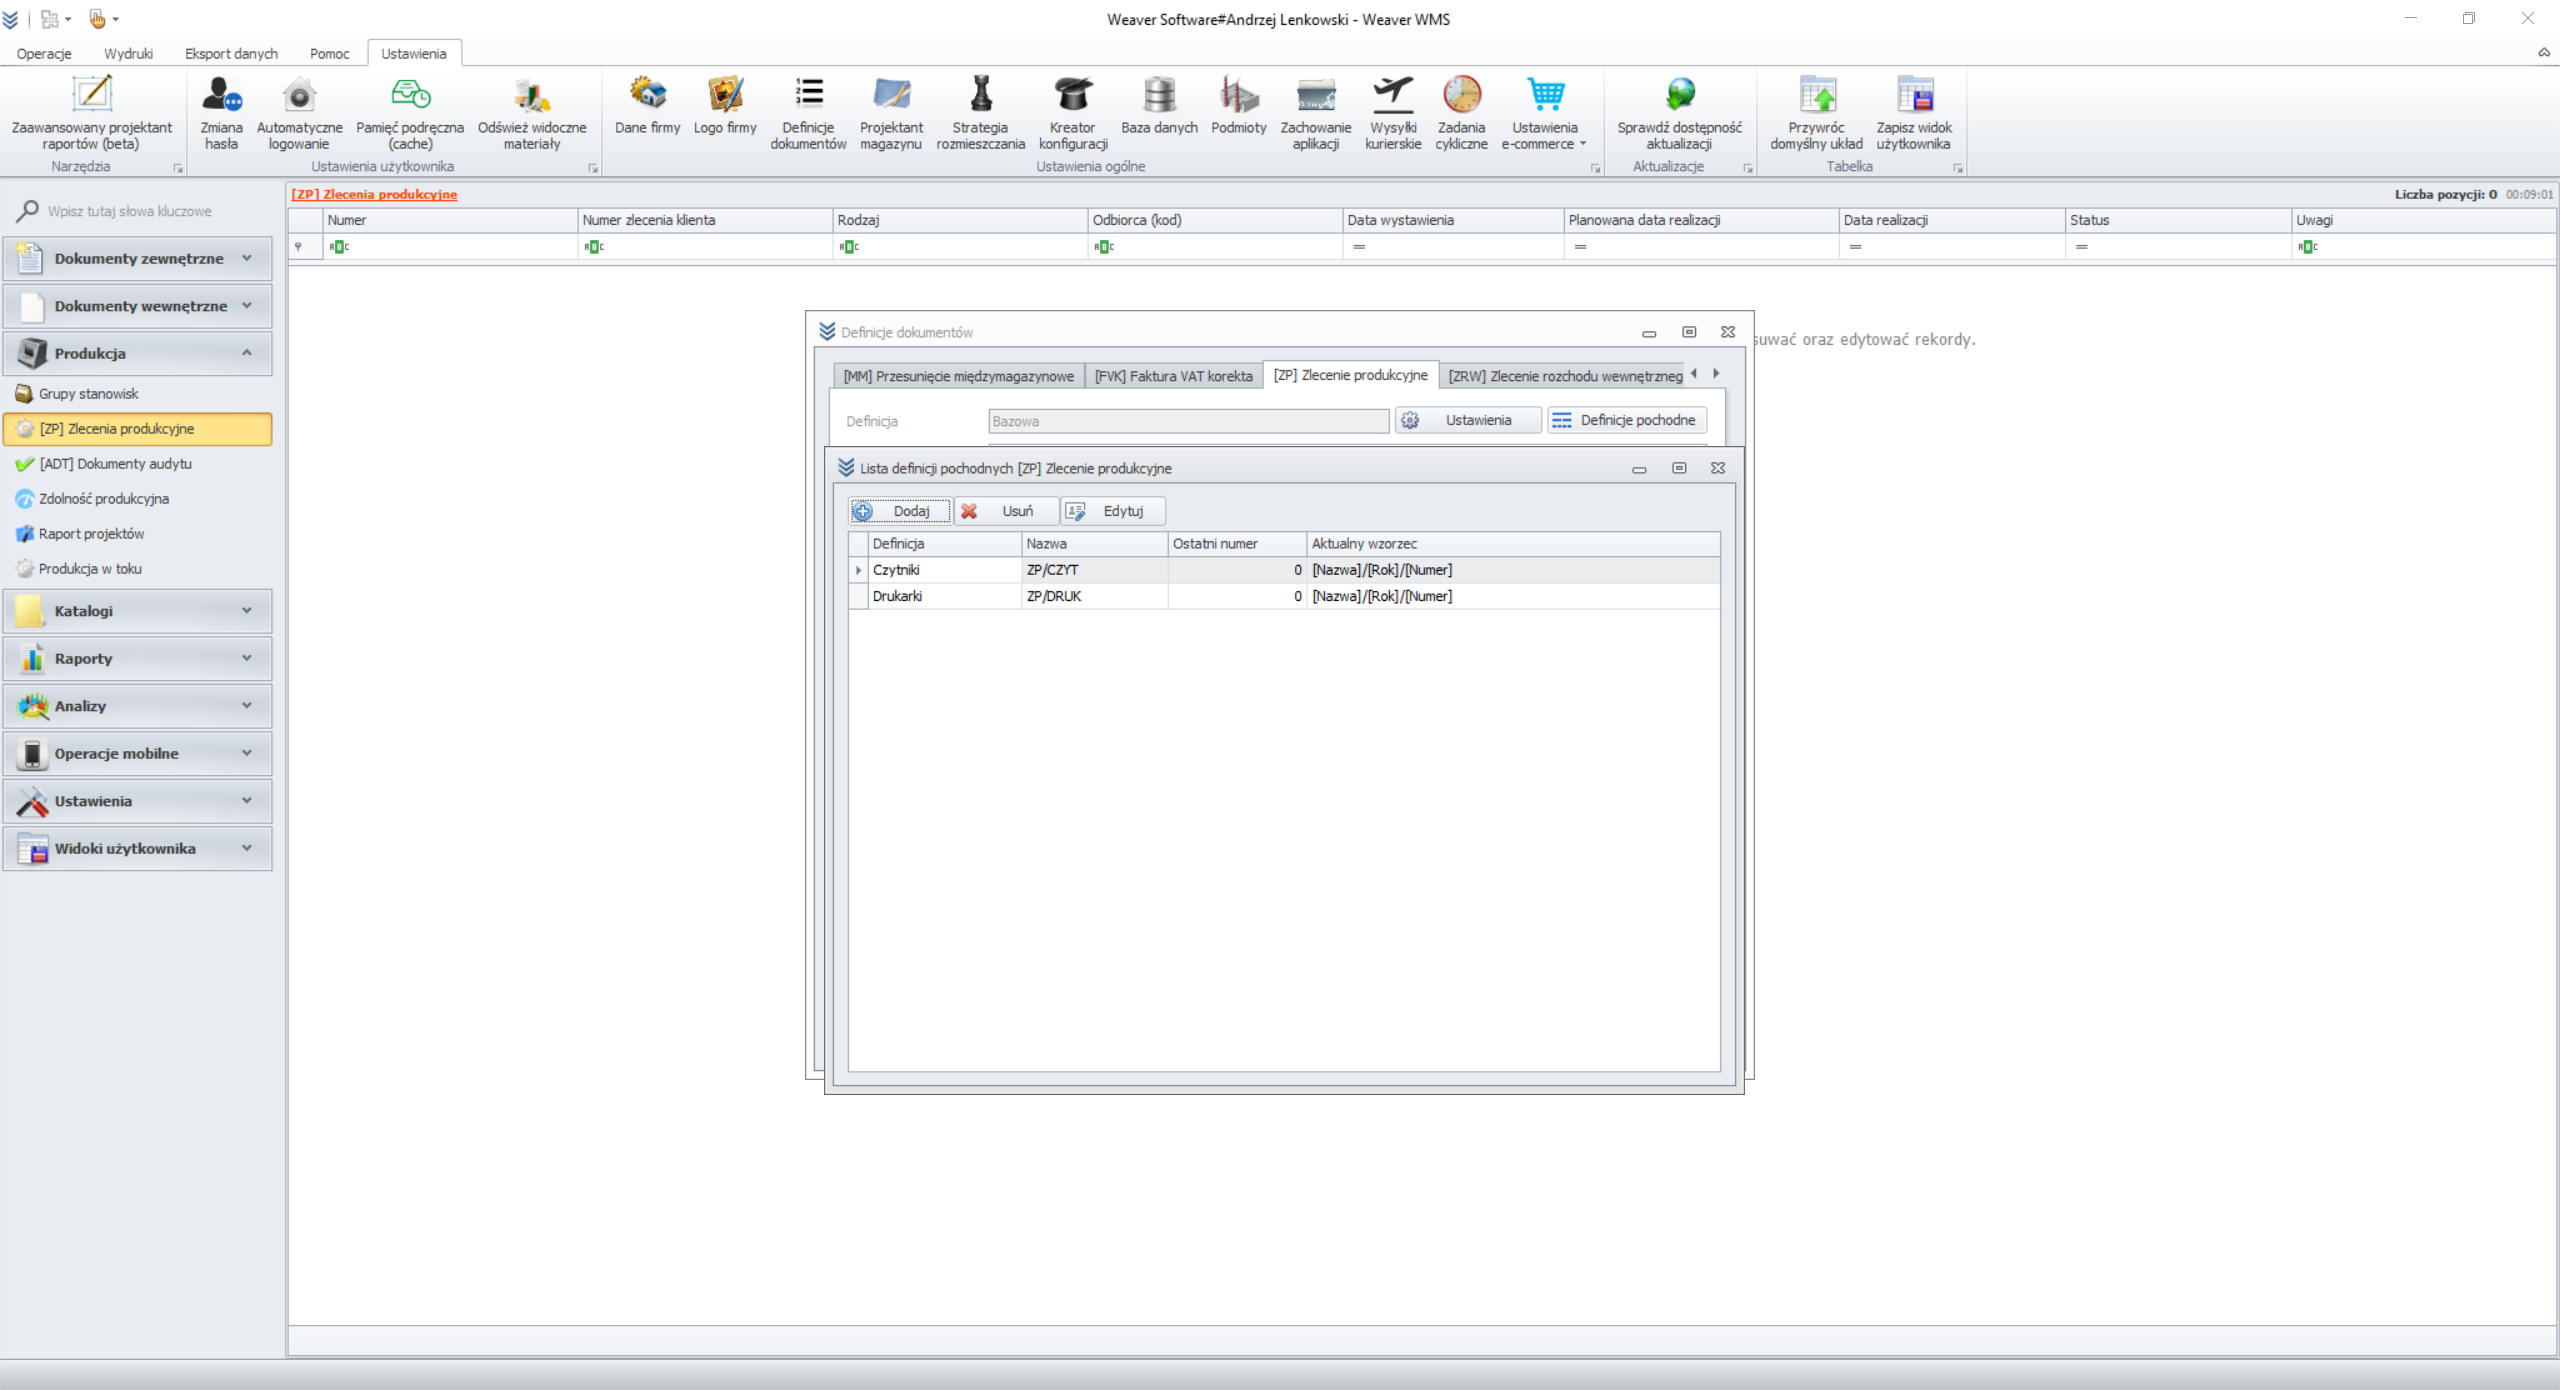
Task: Open Raport projektów
Action: click(137, 534)
